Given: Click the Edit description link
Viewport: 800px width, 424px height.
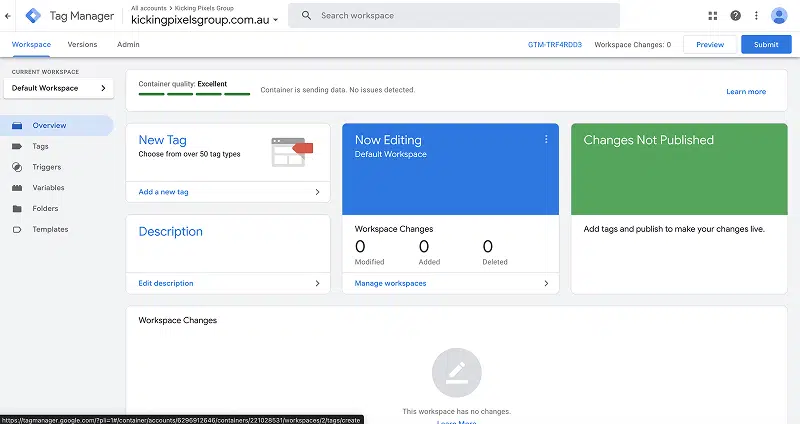Looking at the screenshot, I should coord(166,283).
